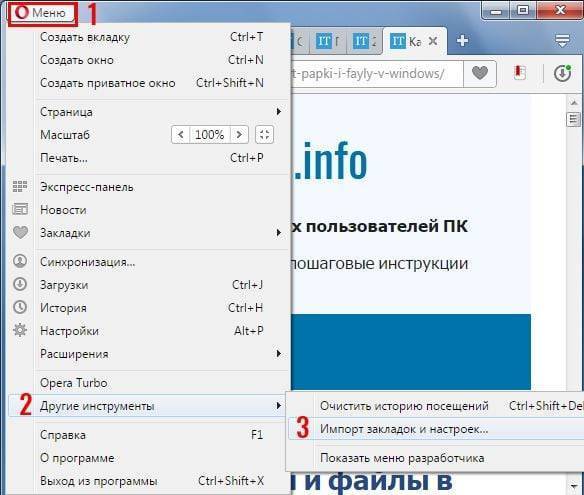Click the Настройки gear icon
The width and height of the screenshot is (584, 495).
point(20,330)
